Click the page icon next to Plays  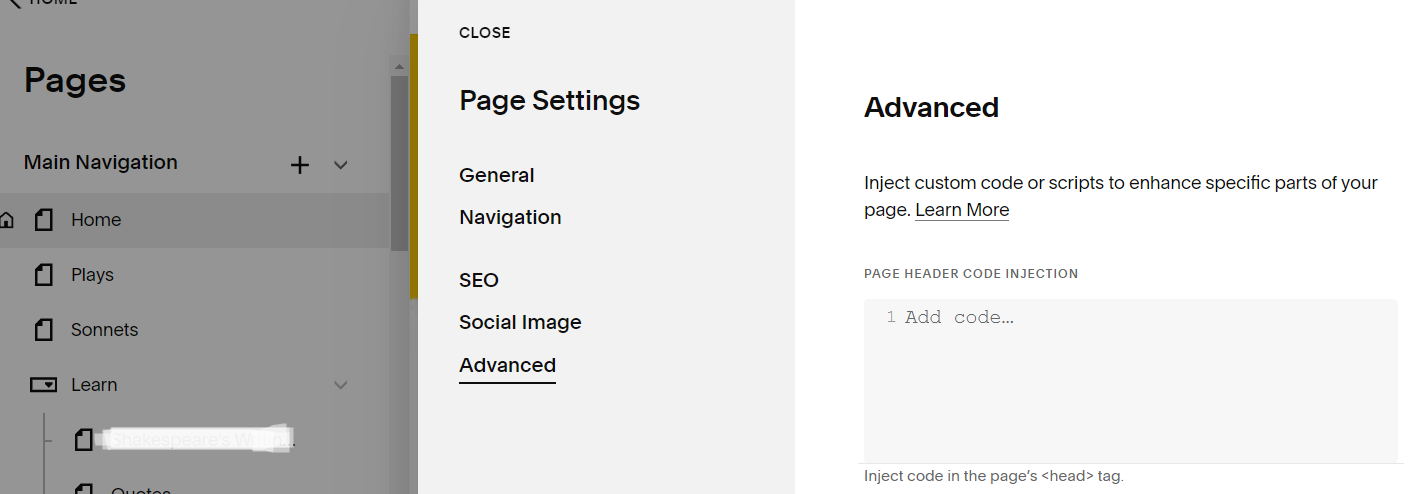coord(43,275)
